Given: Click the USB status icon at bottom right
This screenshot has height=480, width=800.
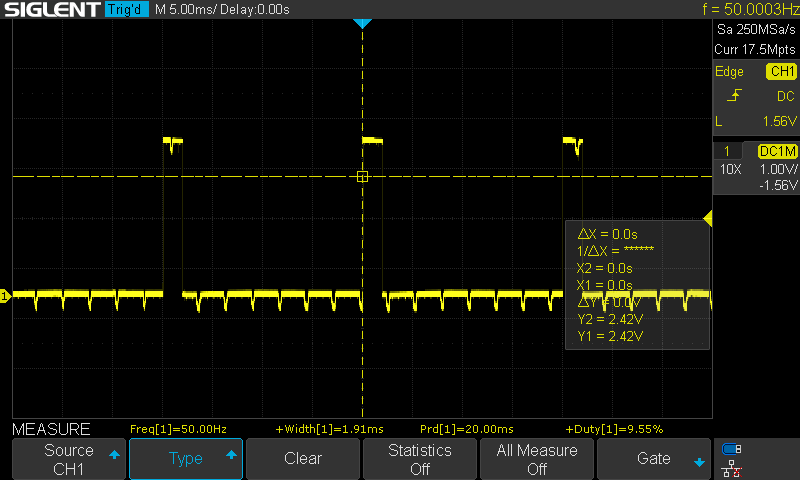Looking at the screenshot, I should pyautogui.click(x=732, y=449).
